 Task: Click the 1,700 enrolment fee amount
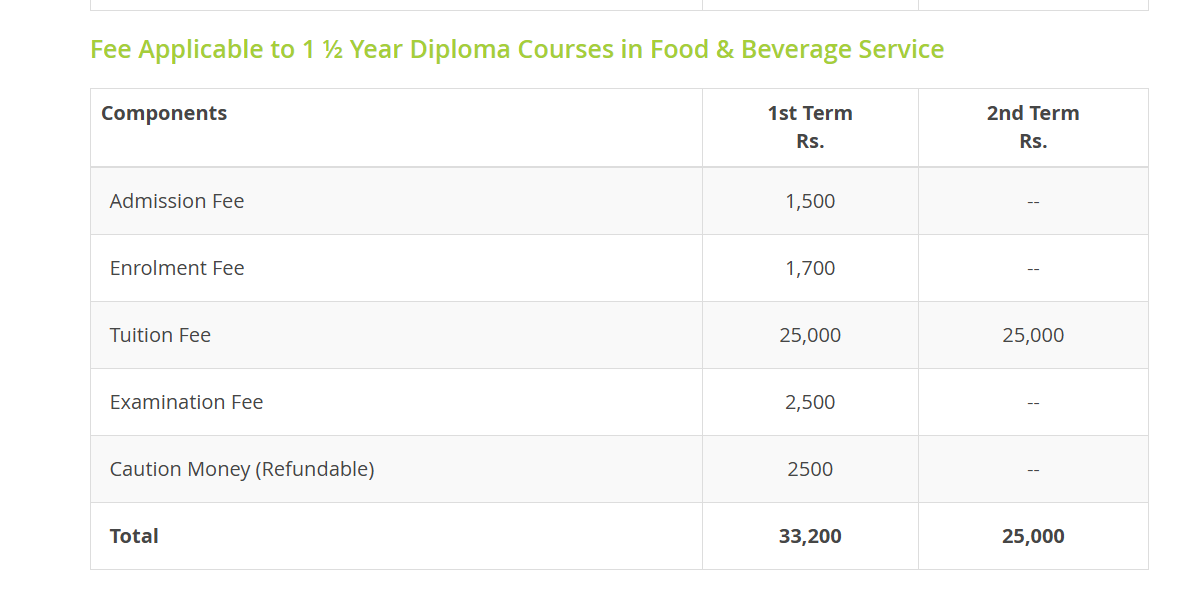point(810,269)
